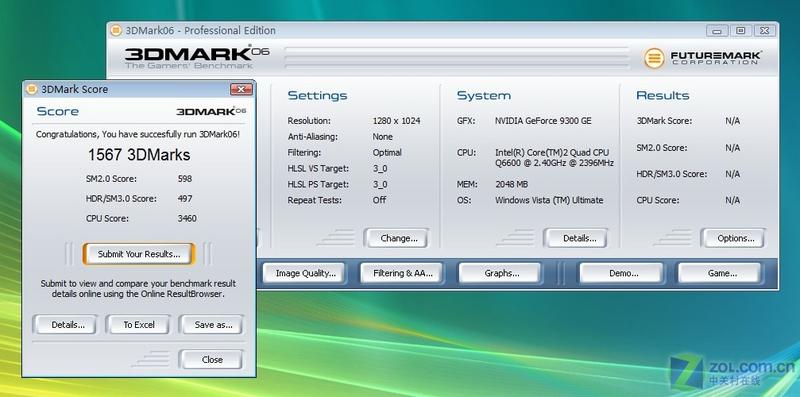800x397 pixels.
Task: Click Filtering value Optimal
Action: click(387, 153)
